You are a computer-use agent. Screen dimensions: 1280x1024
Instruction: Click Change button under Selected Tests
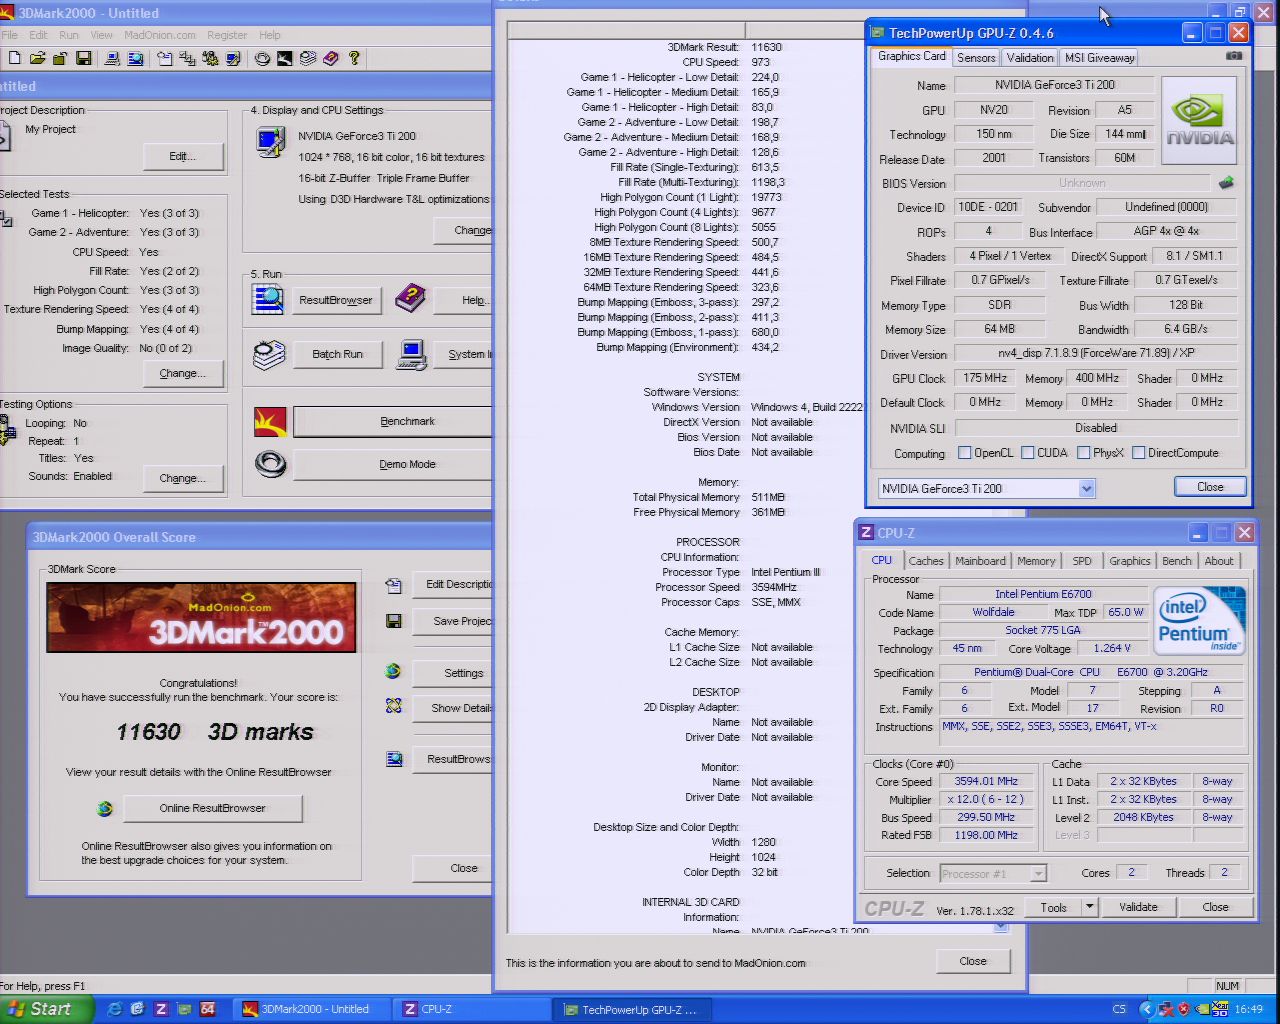tap(182, 373)
